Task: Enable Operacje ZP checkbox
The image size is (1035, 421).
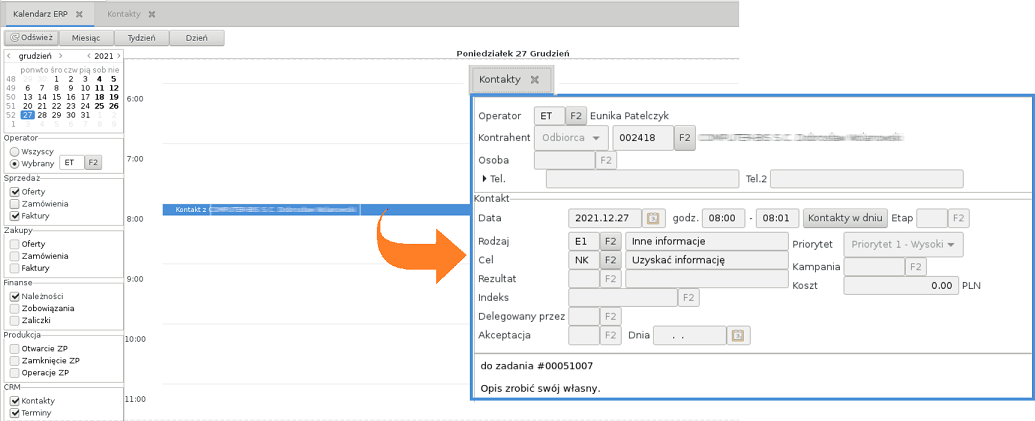Action: click(15, 373)
